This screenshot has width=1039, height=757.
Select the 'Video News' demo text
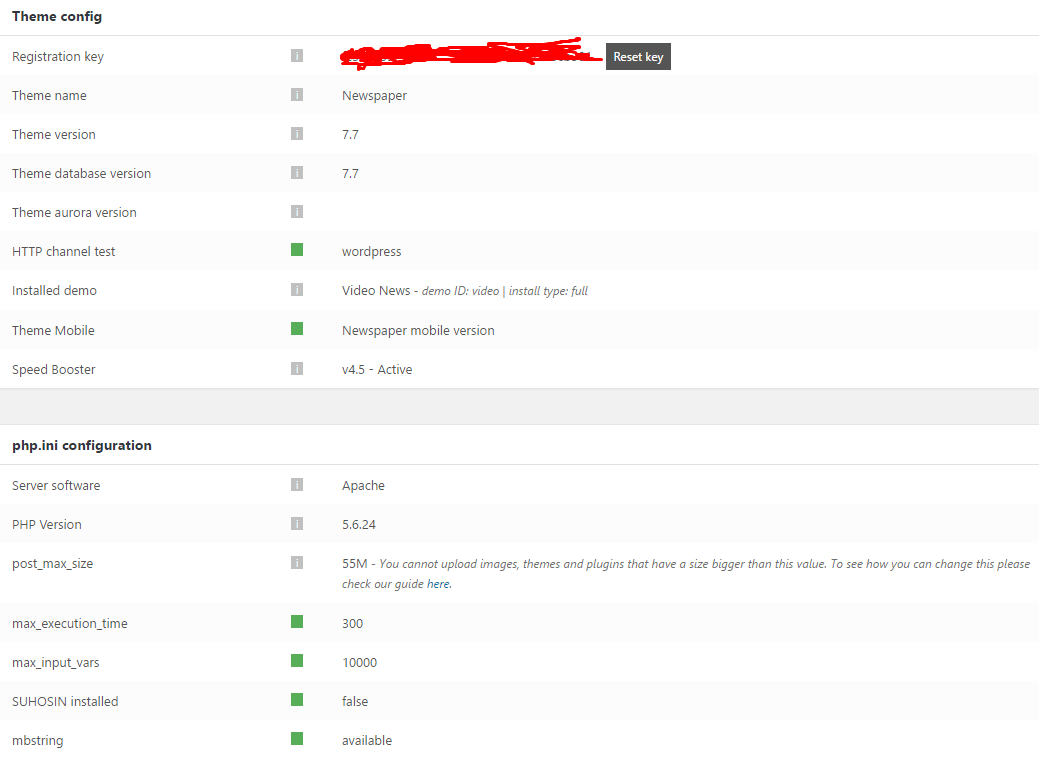point(376,290)
